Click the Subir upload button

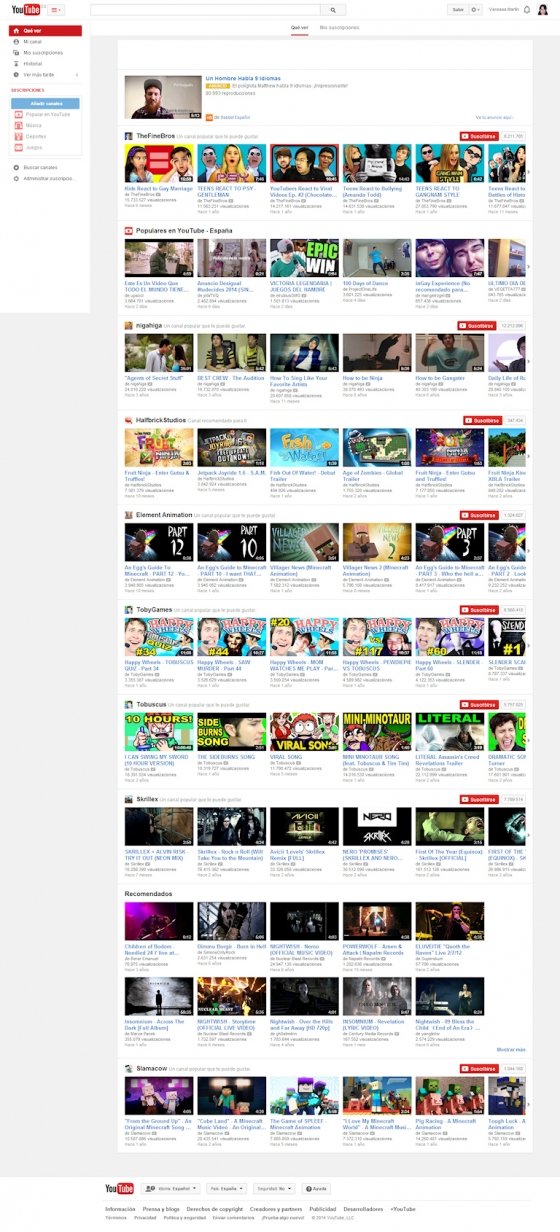click(458, 9)
